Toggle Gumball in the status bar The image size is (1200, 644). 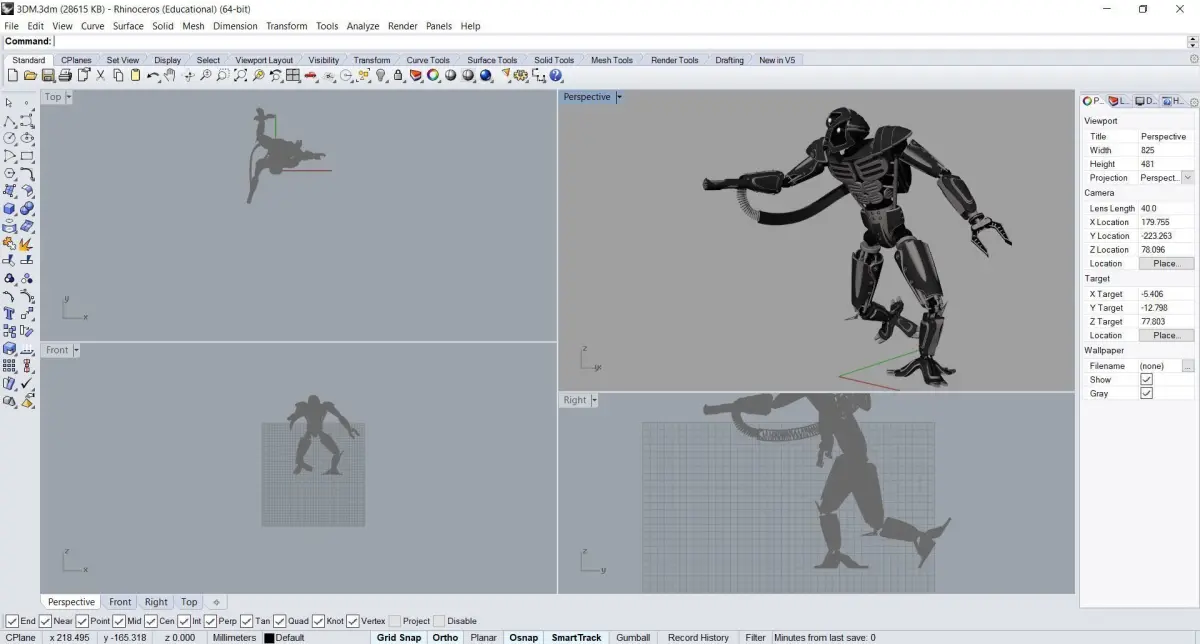632,637
